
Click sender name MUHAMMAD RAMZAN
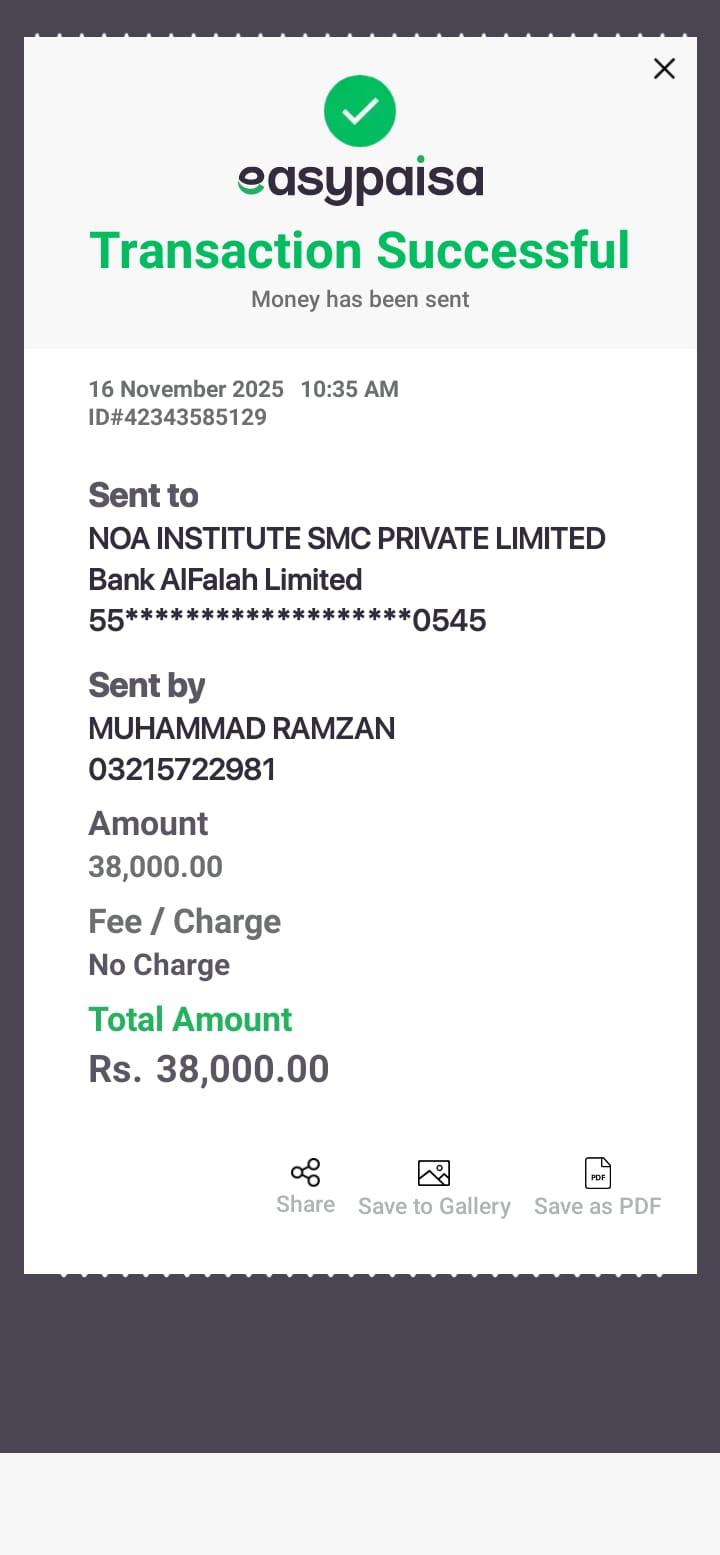pos(242,728)
